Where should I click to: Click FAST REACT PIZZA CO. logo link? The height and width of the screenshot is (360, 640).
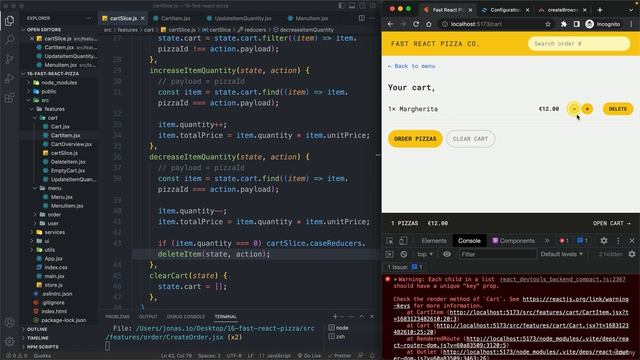pyautogui.click(x=435, y=44)
